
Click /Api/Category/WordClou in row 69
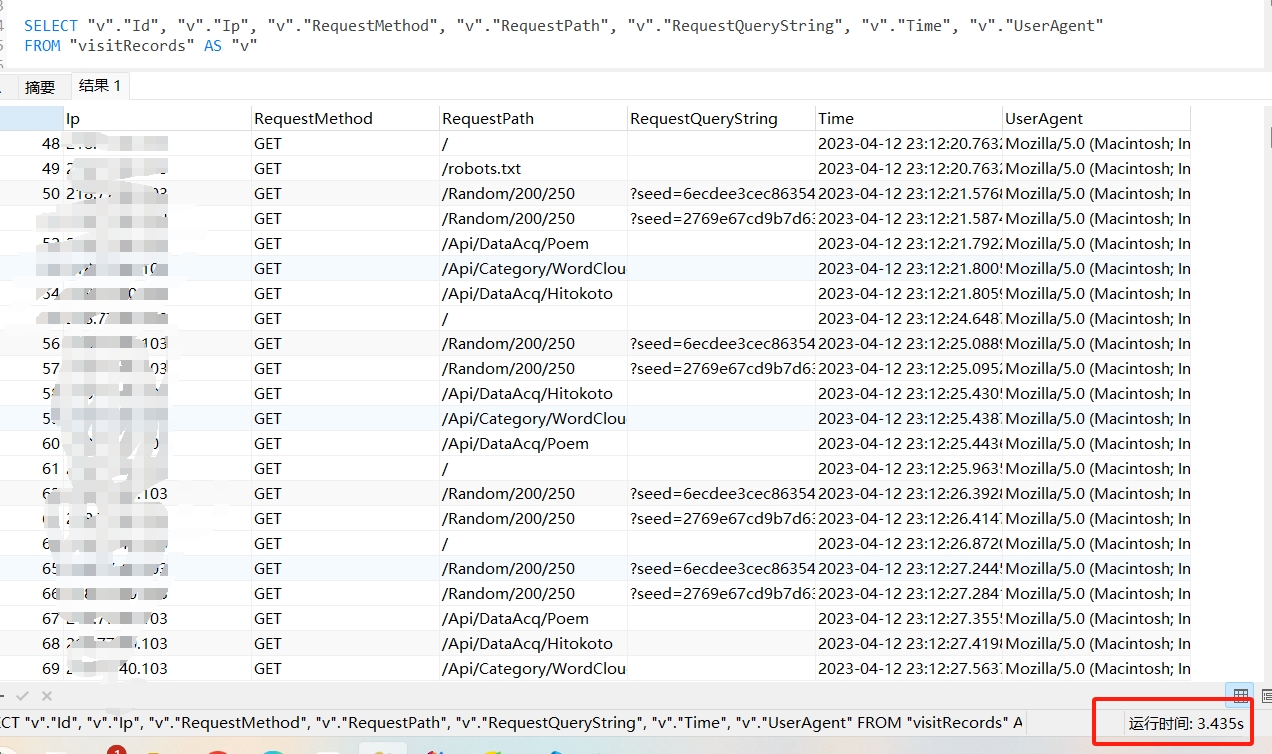(x=533, y=668)
